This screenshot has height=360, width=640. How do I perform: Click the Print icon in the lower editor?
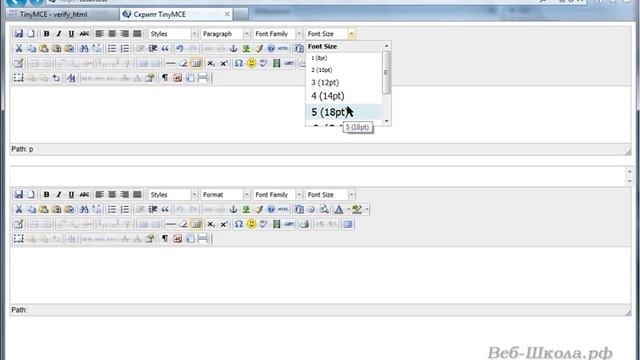304,224
